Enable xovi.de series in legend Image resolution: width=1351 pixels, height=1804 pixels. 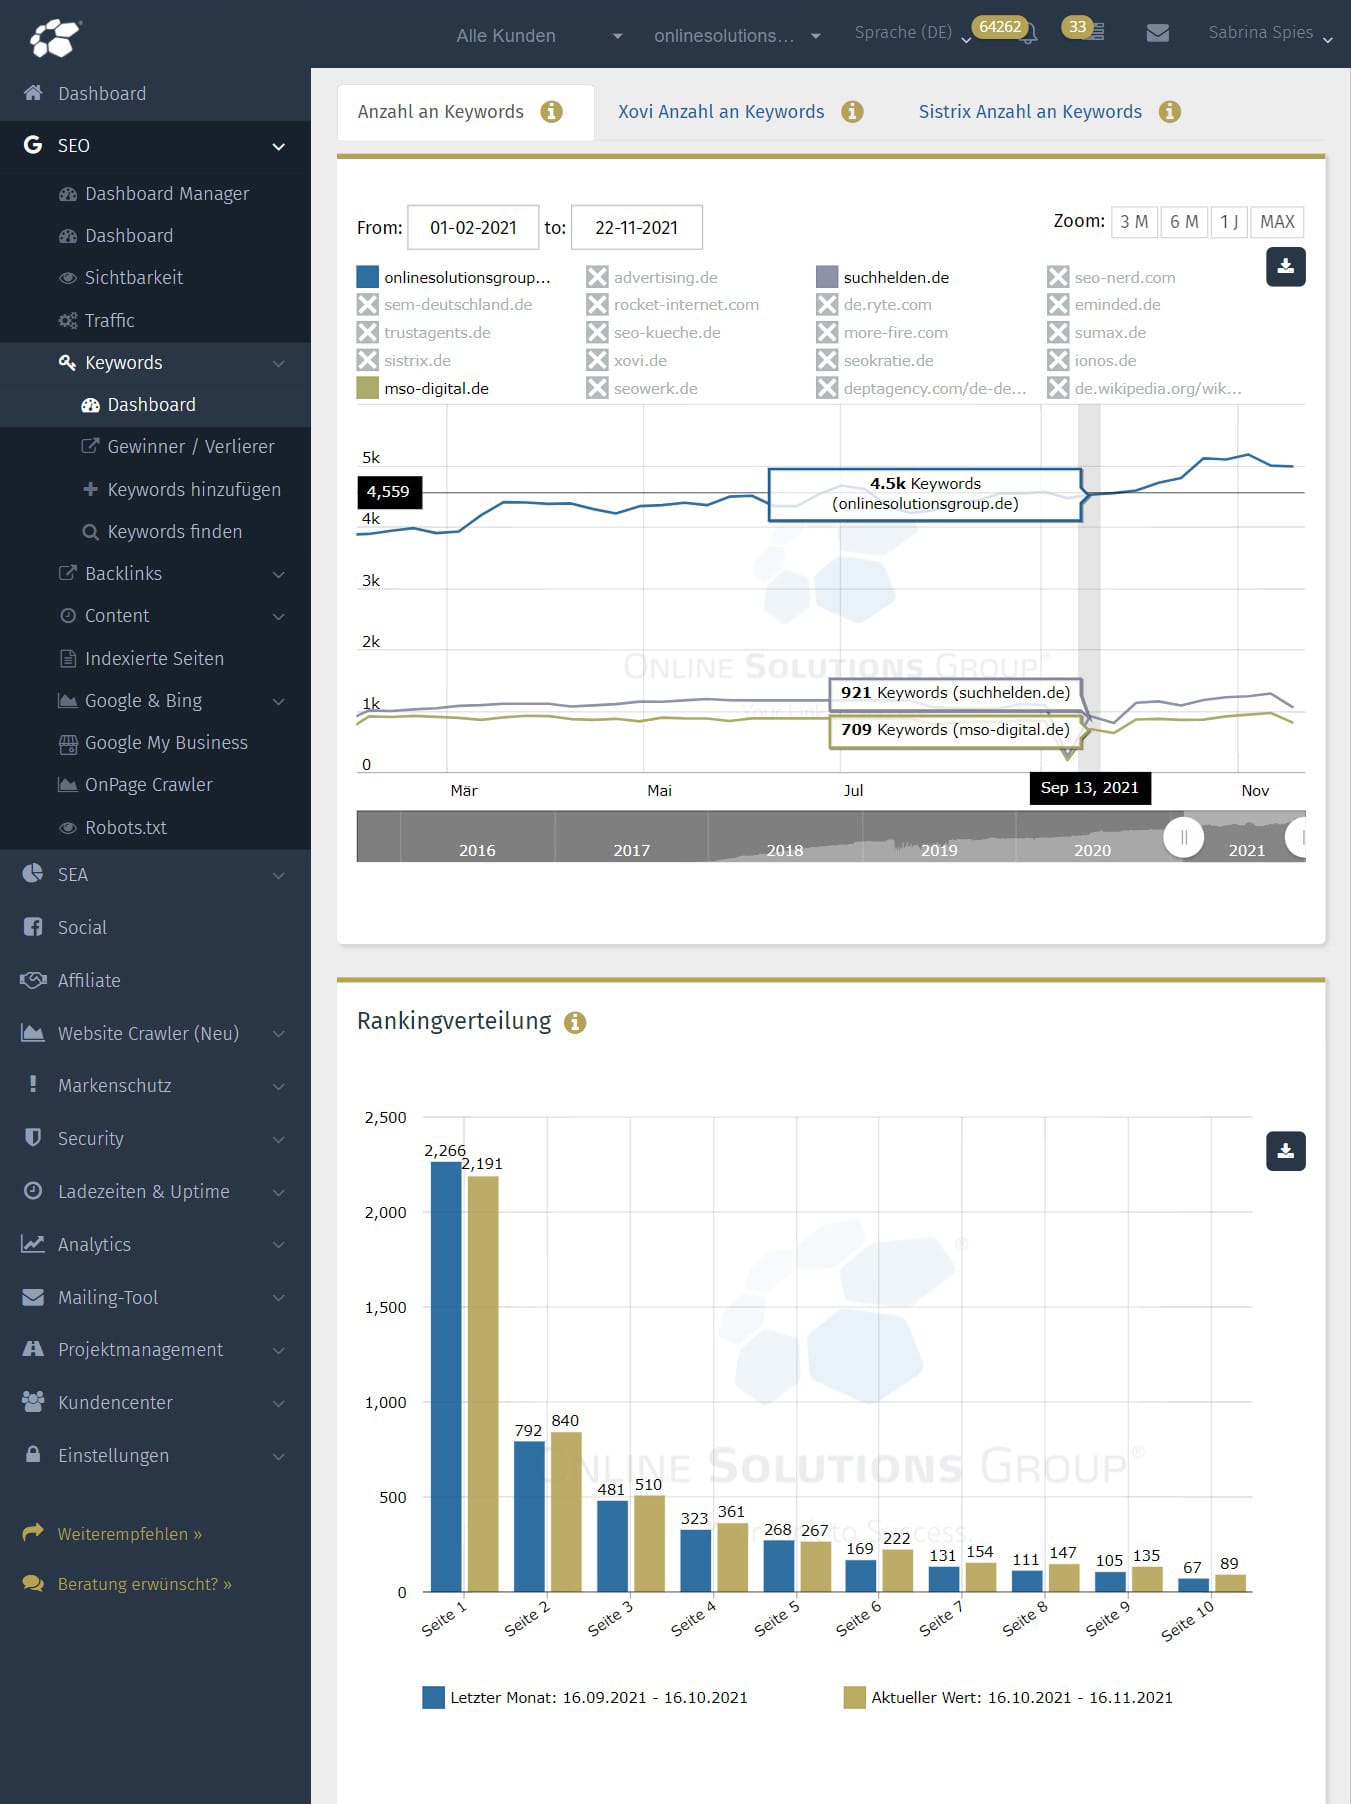click(627, 360)
